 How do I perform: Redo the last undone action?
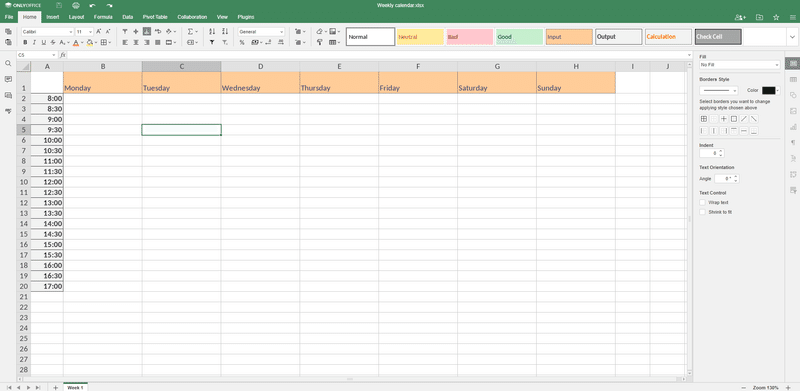(x=109, y=5)
